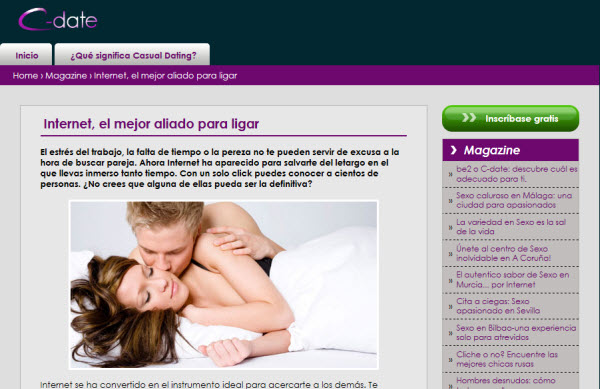The width and height of the screenshot is (600, 389).
Task: Open the ¿Qué significa Casual Dating? tab
Action: click(132, 55)
